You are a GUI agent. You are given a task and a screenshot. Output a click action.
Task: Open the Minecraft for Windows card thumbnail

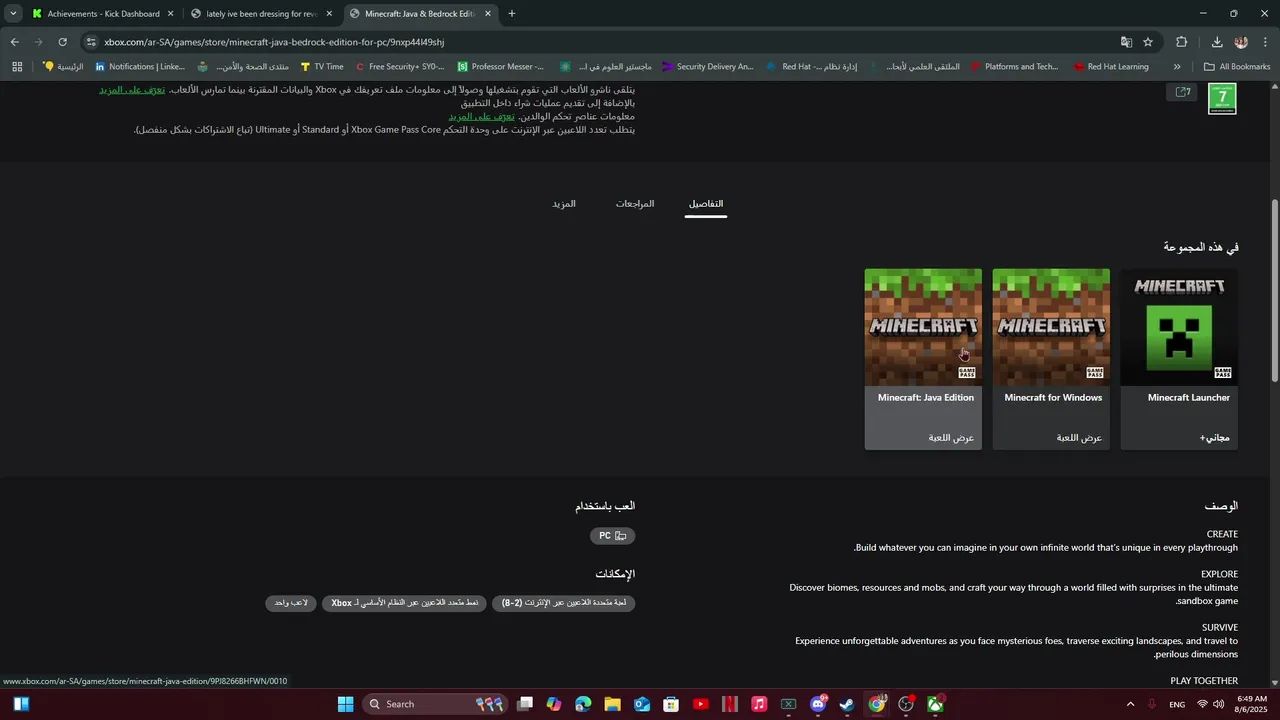(x=1051, y=327)
